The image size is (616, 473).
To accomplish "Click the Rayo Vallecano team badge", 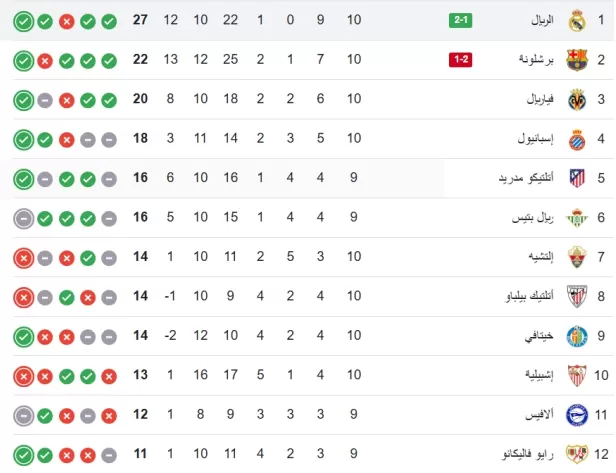I will 576,453.
